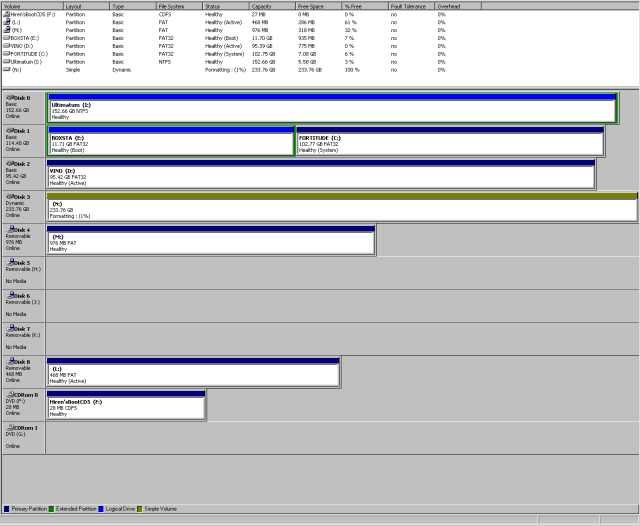Click the Ultimatum volume icon in list

tap(7, 62)
